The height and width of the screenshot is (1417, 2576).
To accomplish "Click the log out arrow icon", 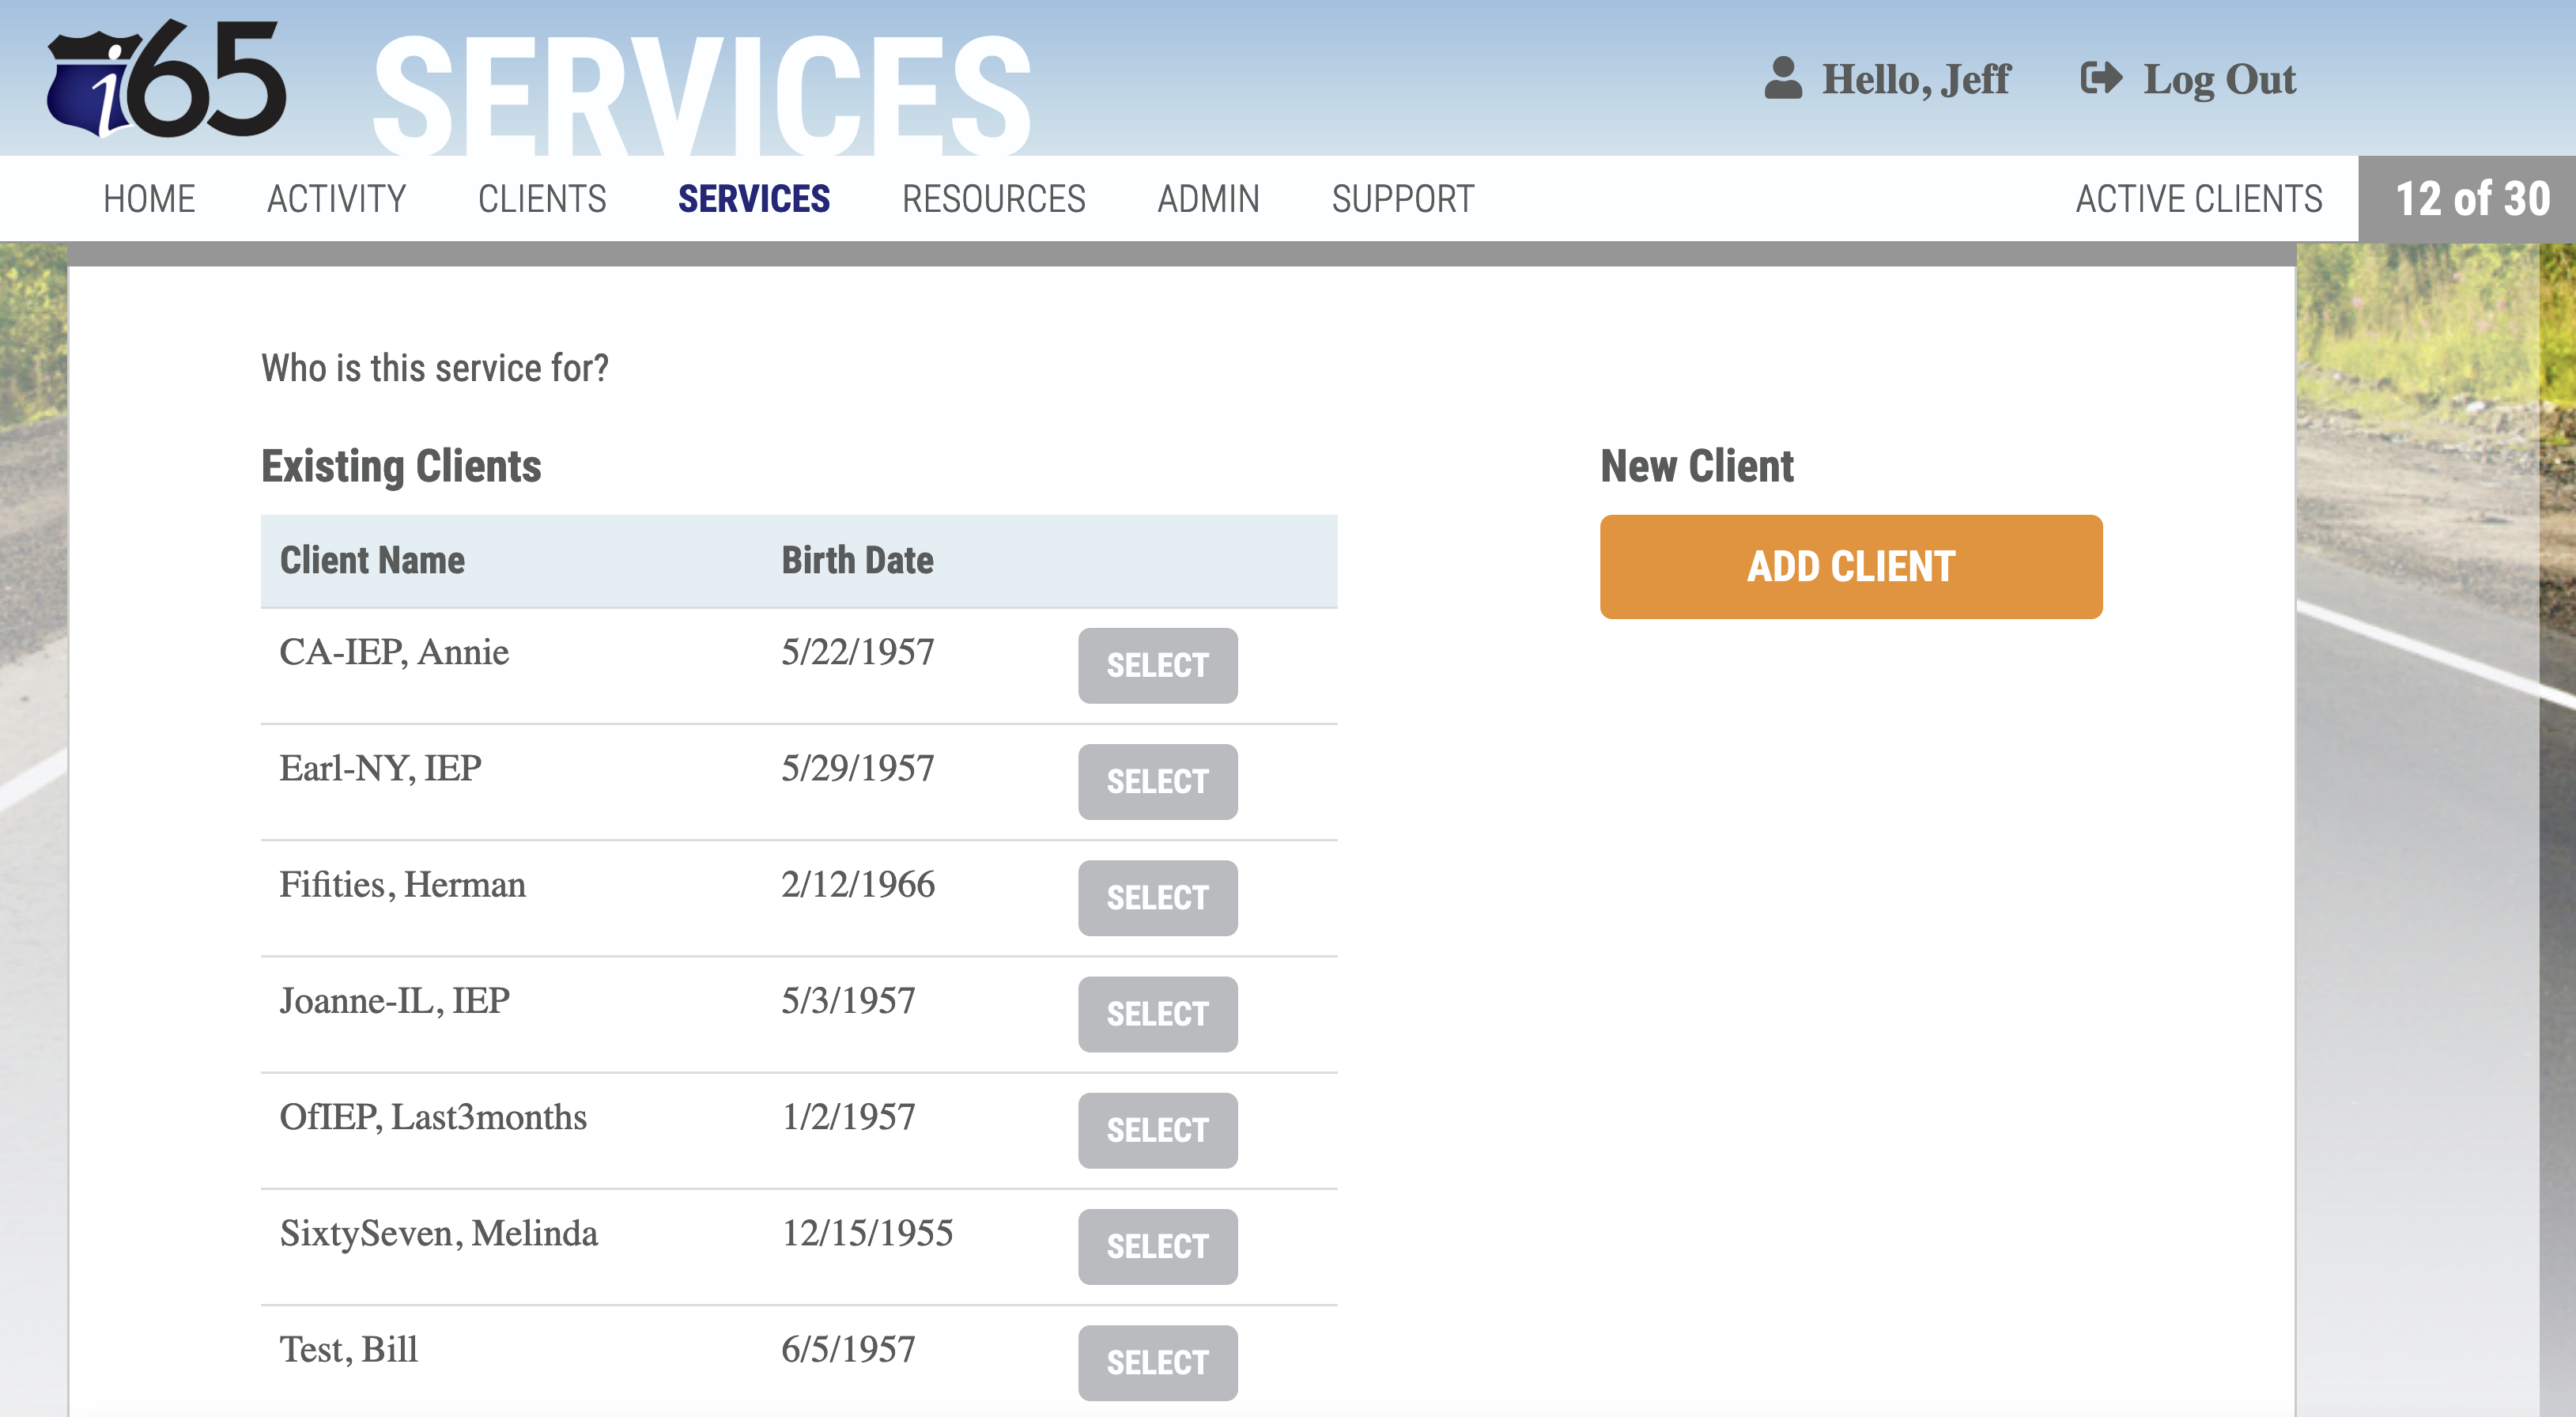I will coord(2100,79).
